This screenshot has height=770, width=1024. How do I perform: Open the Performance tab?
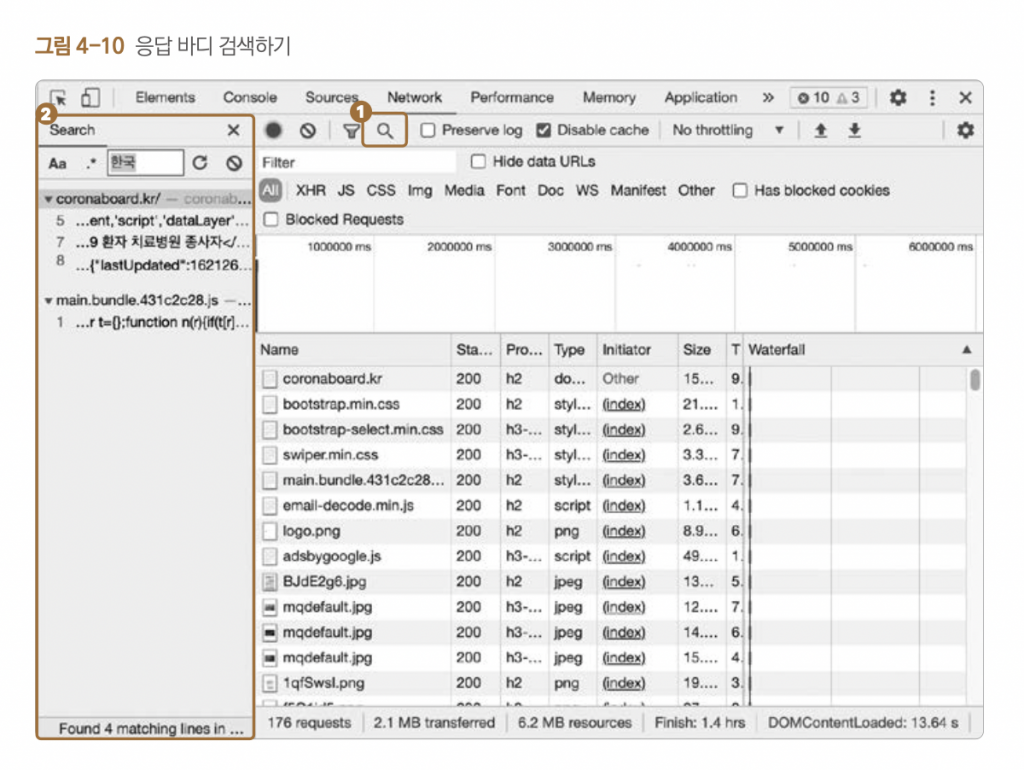point(512,98)
